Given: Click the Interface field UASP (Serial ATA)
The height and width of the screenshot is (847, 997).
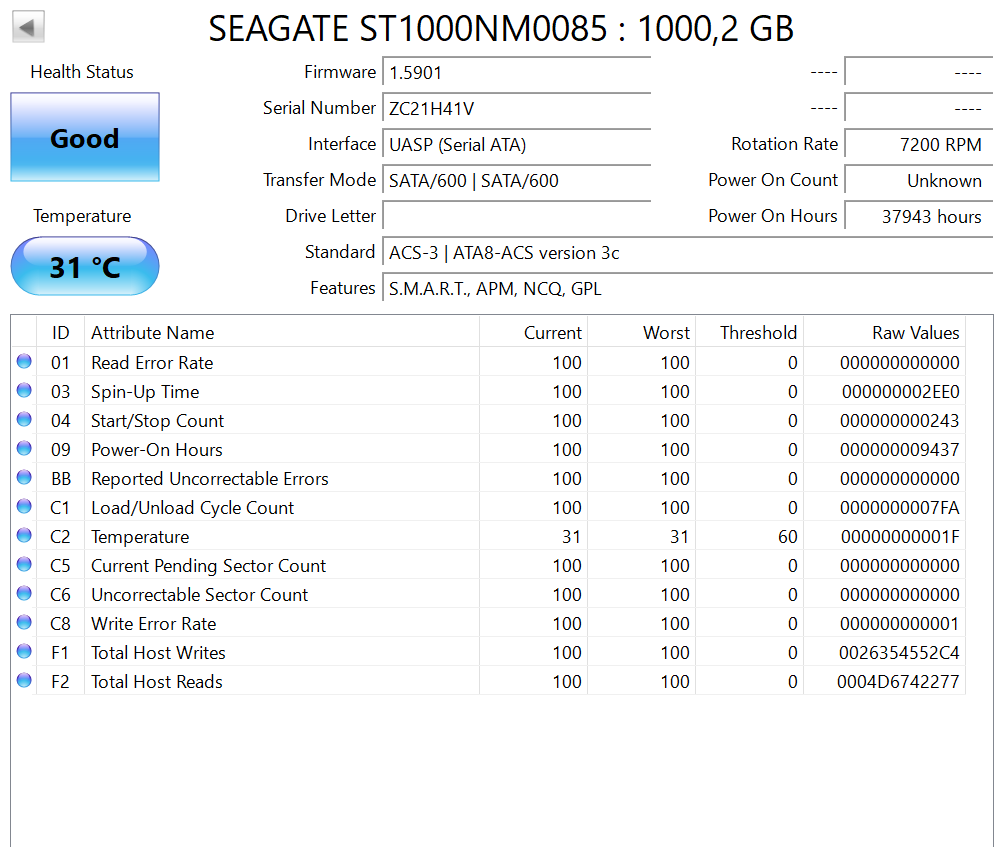Looking at the screenshot, I should (516, 144).
